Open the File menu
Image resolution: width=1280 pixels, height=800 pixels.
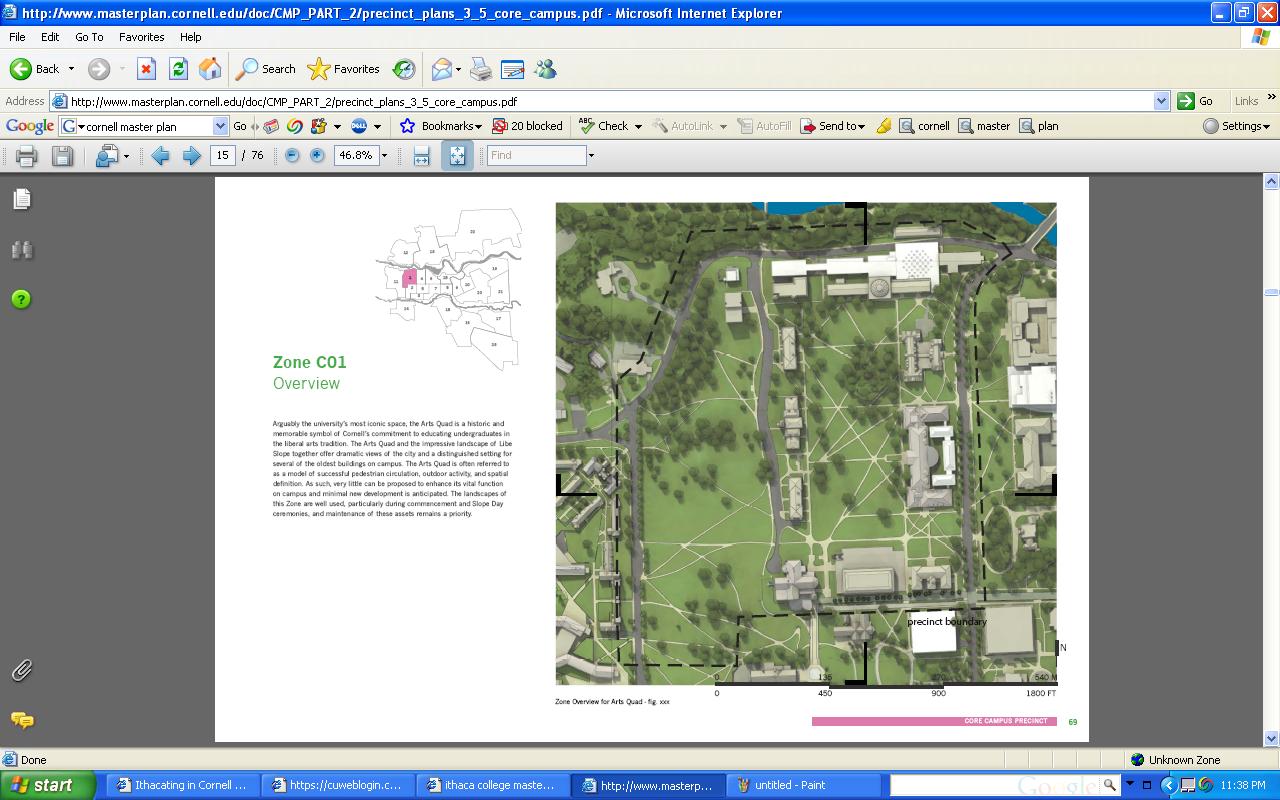[17, 37]
